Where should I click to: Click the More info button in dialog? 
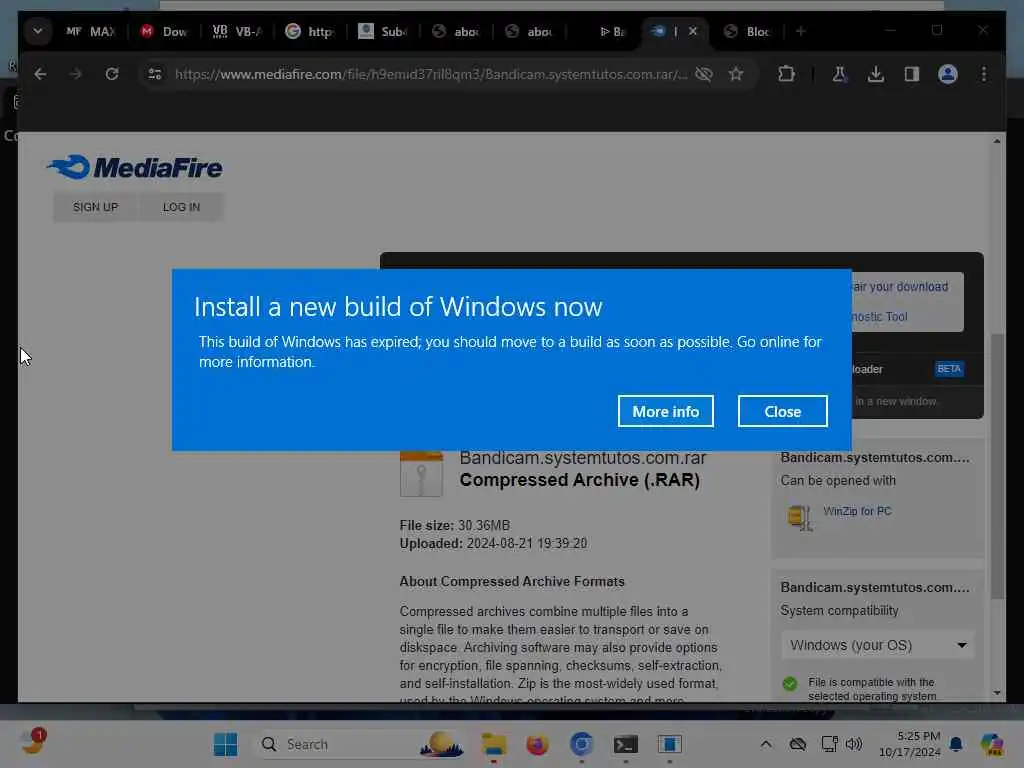tap(665, 411)
